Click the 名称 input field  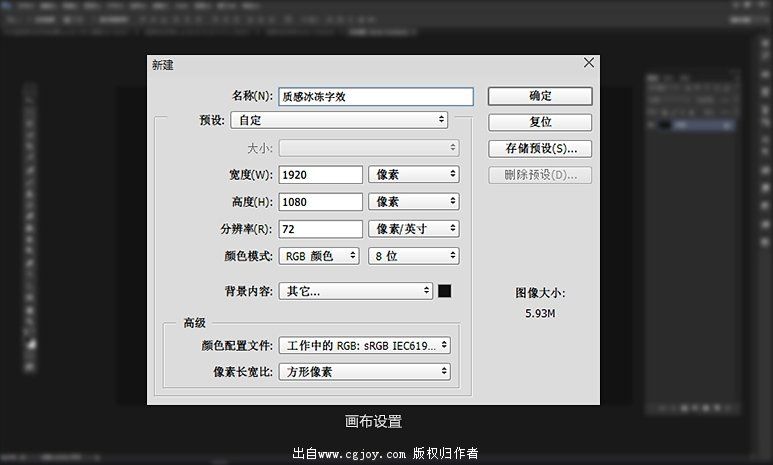376,97
